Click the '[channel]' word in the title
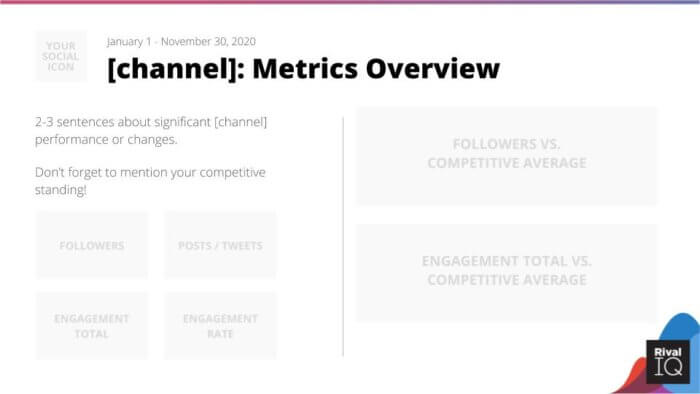700x394 pixels. click(172, 69)
